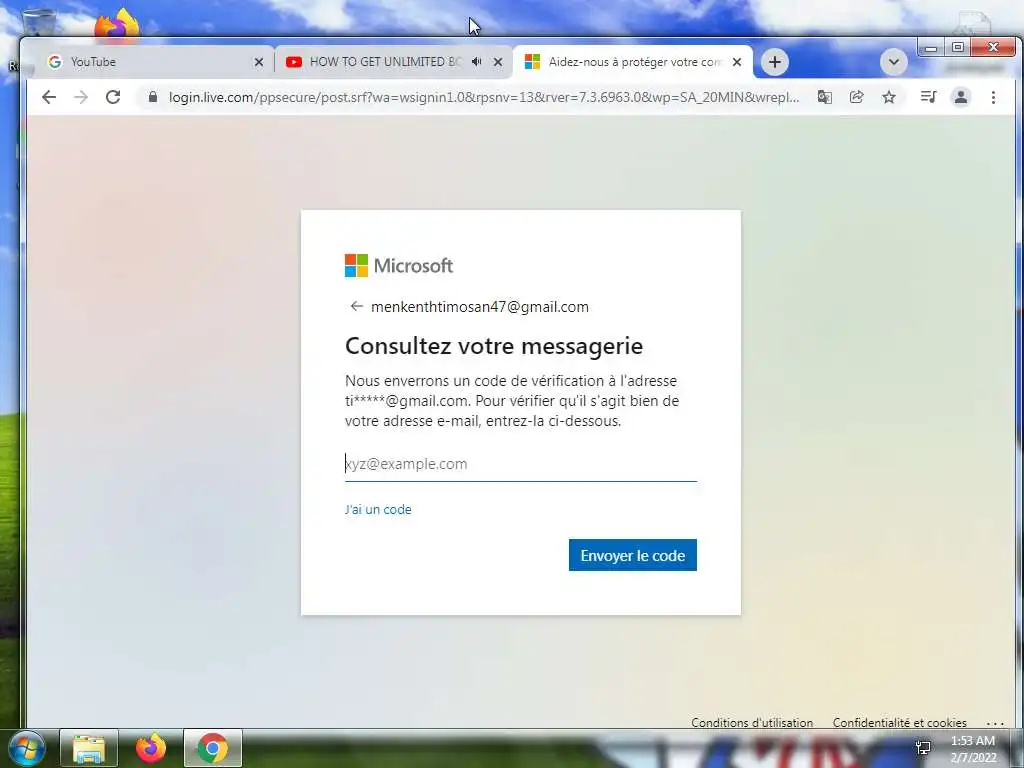Open the media control icon
1024x768 pixels.
[x=928, y=97]
